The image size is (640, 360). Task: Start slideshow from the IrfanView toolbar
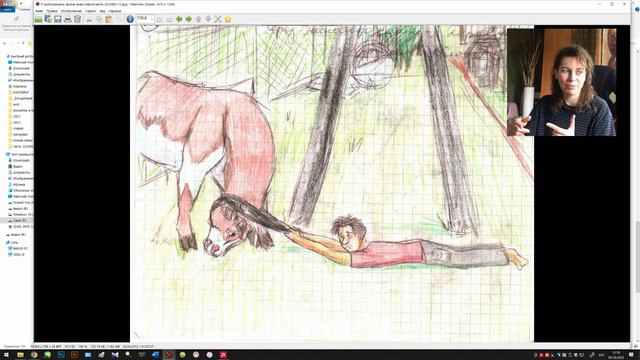point(48,19)
